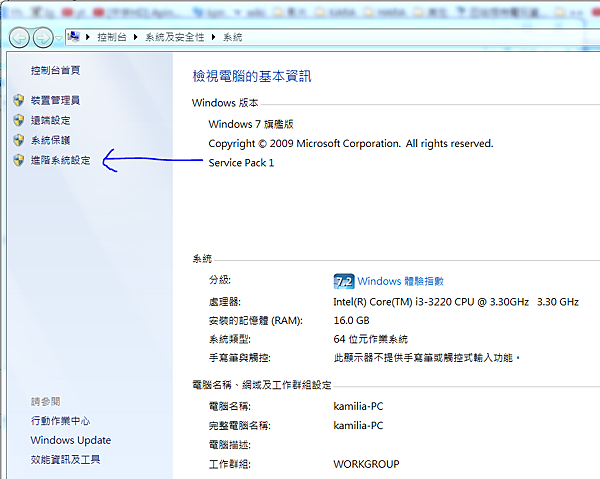Open 進階系統設定 link
The image size is (600, 479).
(x=60, y=160)
